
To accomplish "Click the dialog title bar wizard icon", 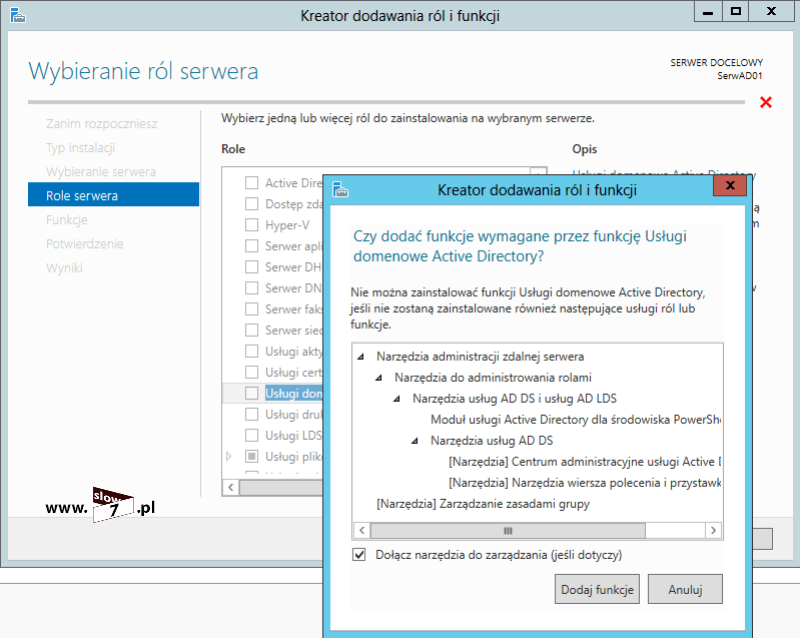I will click(x=340, y=190).
